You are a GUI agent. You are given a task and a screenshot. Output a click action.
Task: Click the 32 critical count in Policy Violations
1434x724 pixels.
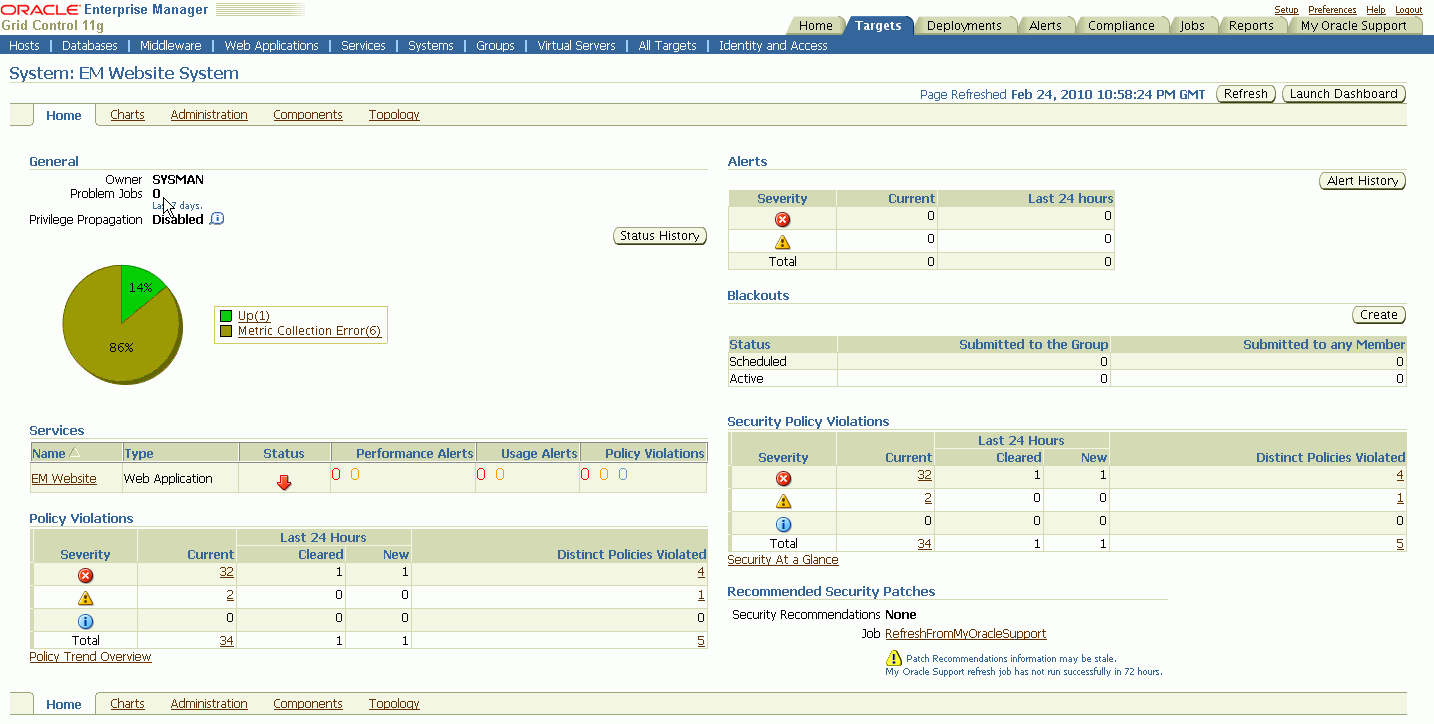226,572
